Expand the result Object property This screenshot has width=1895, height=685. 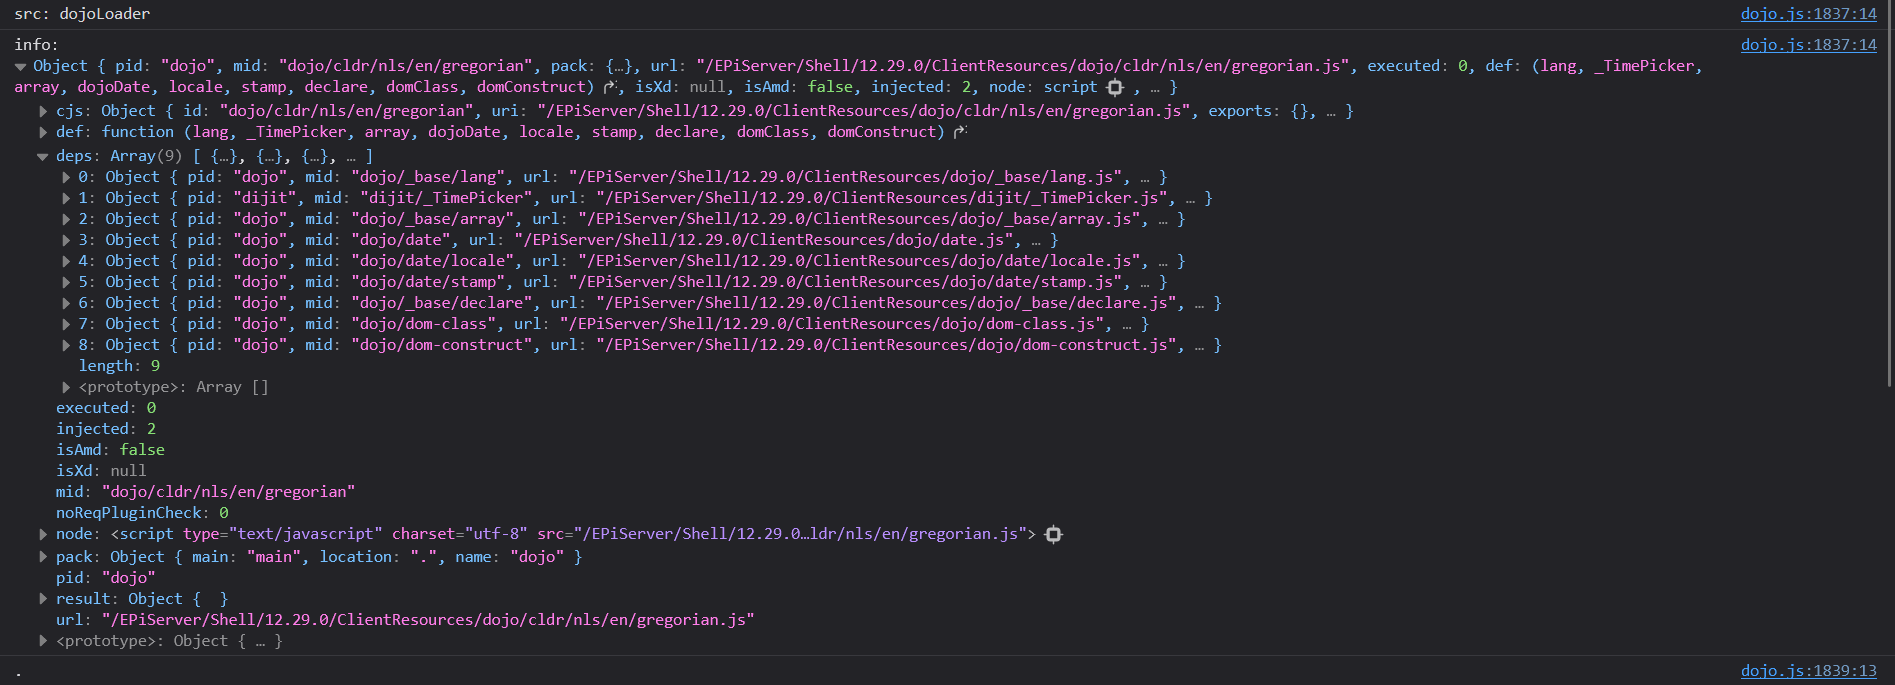tap(43, 599)
